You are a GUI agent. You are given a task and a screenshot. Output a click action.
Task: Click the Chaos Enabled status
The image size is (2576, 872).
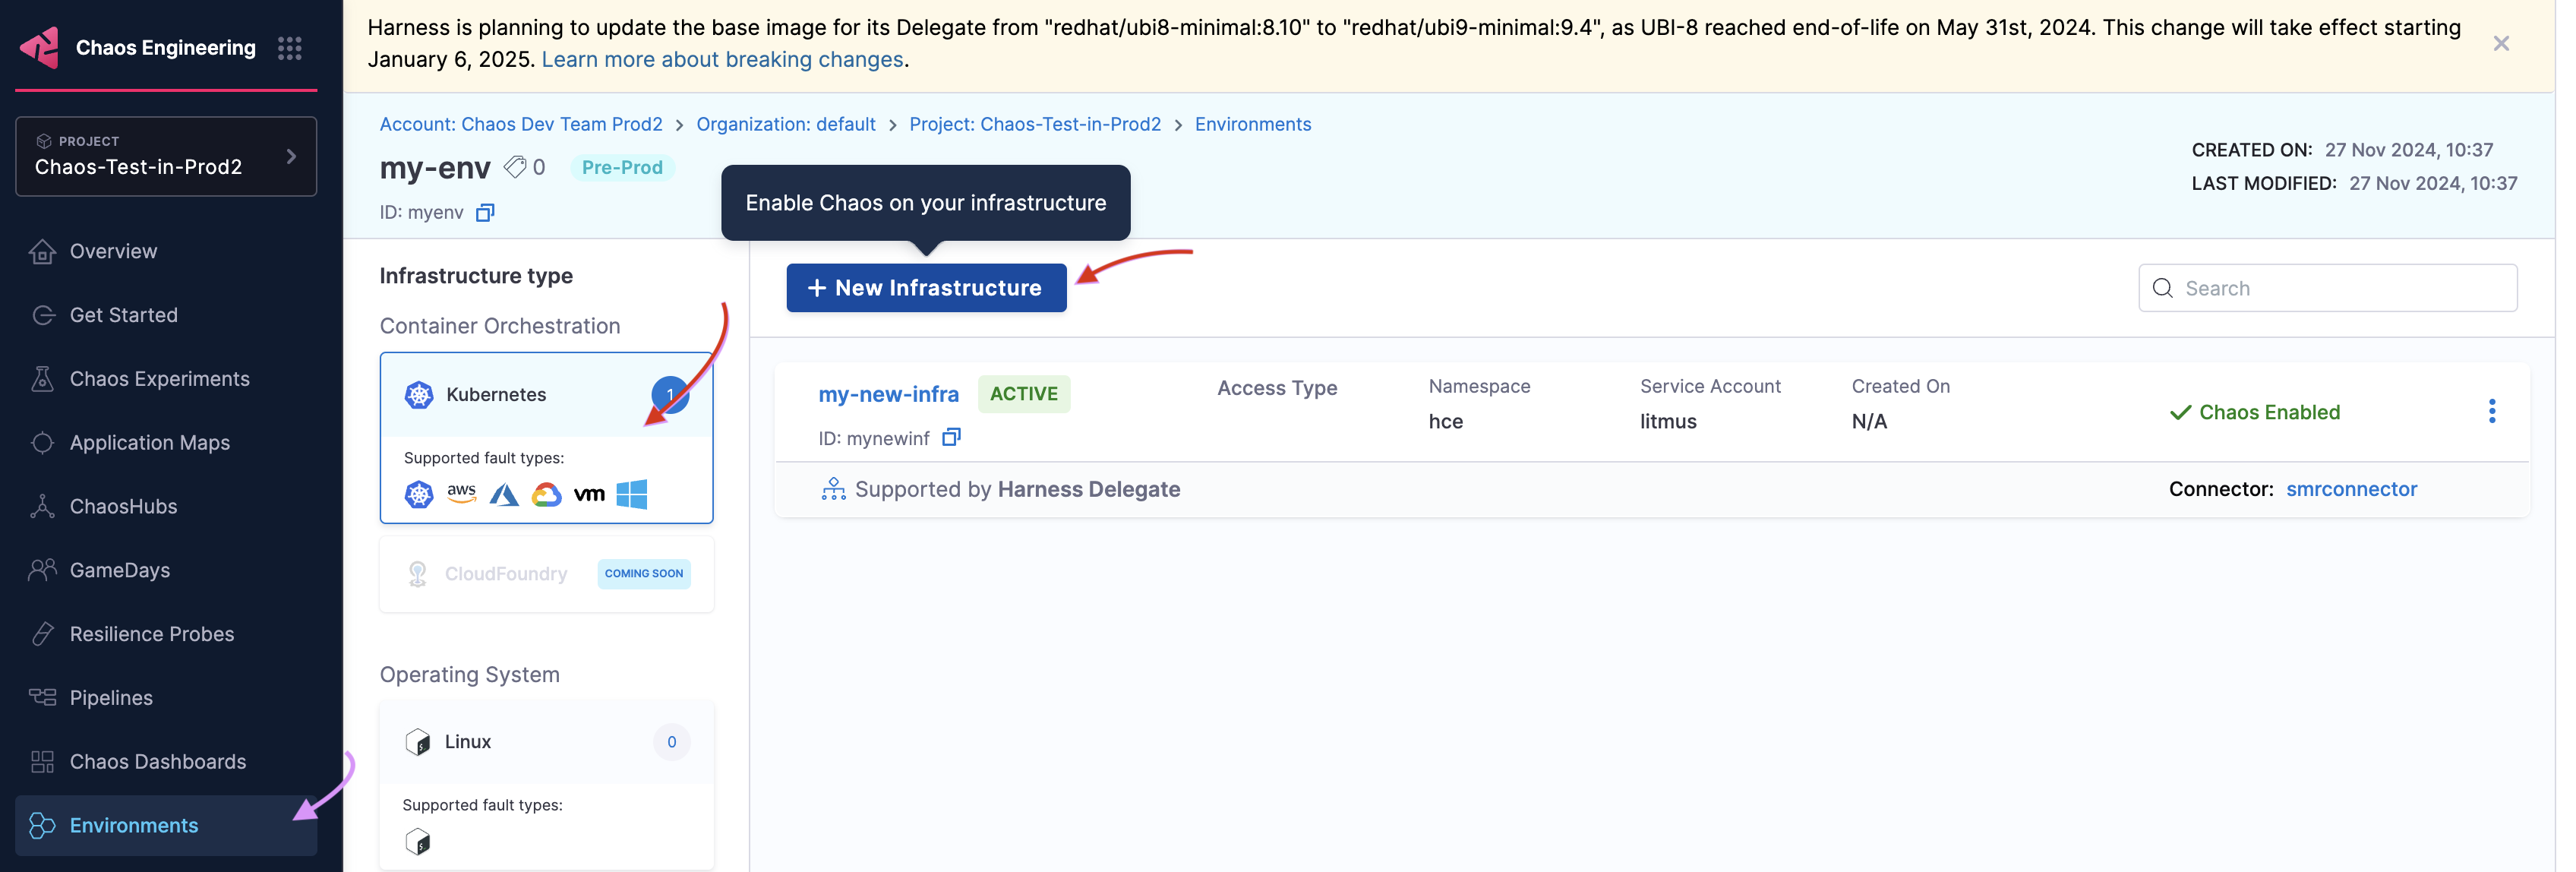2254,413
